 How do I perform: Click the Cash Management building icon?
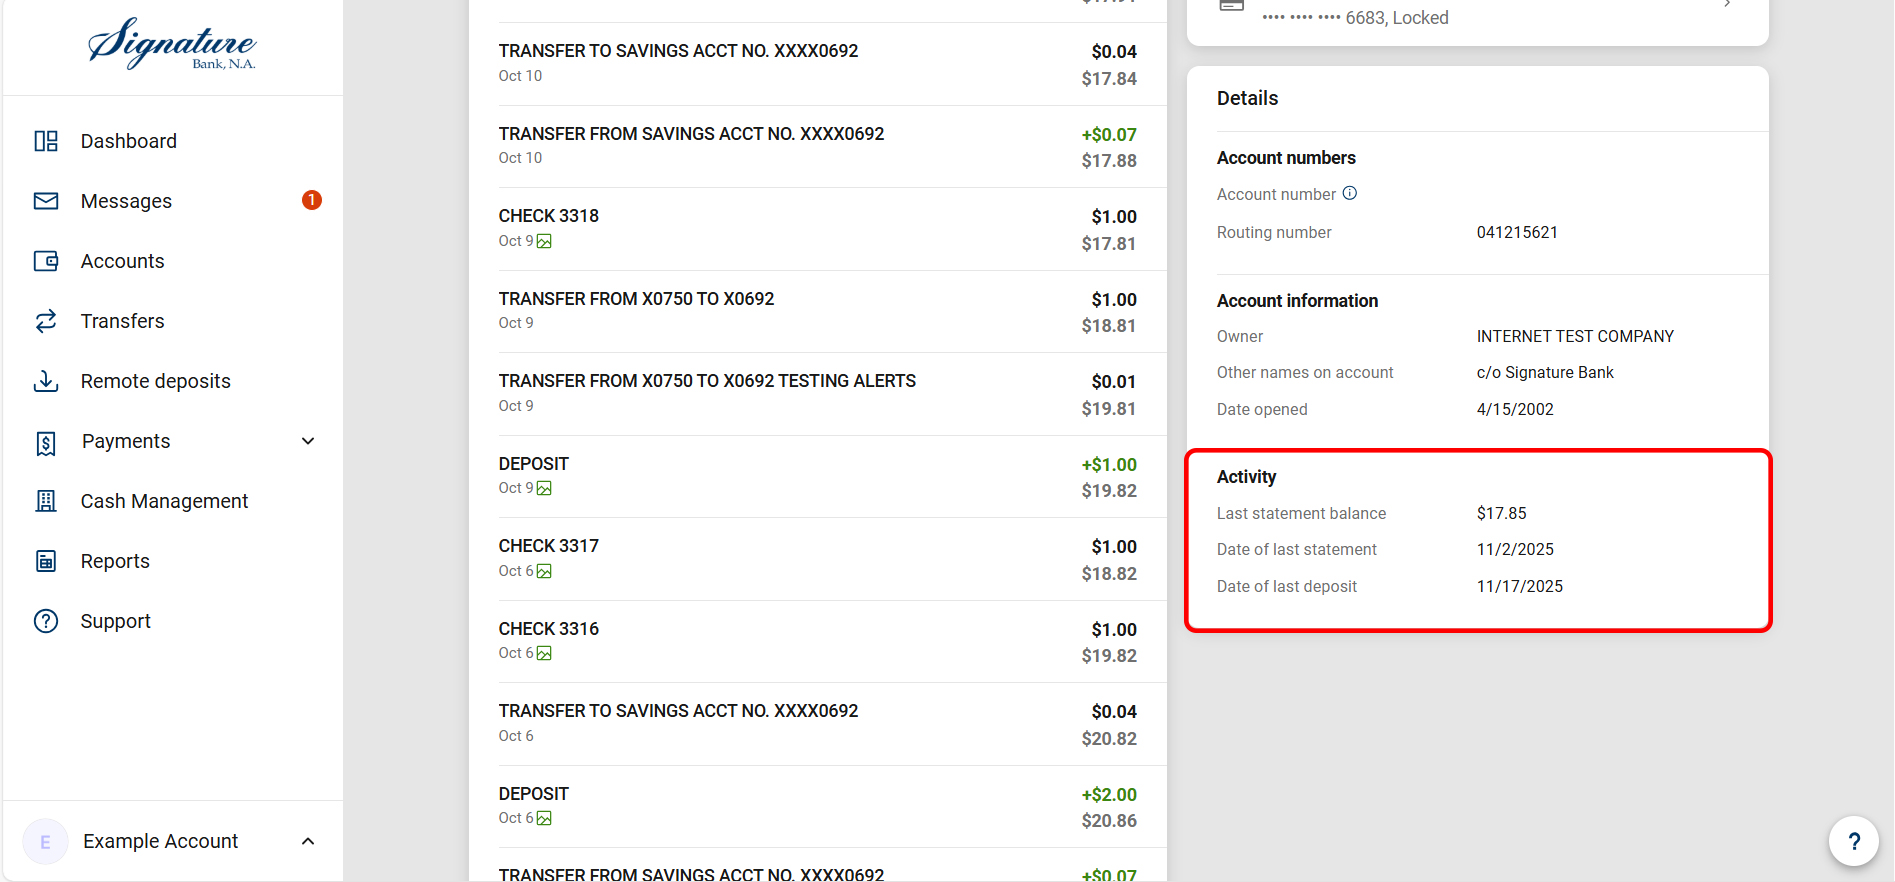(x=46, y=501)
